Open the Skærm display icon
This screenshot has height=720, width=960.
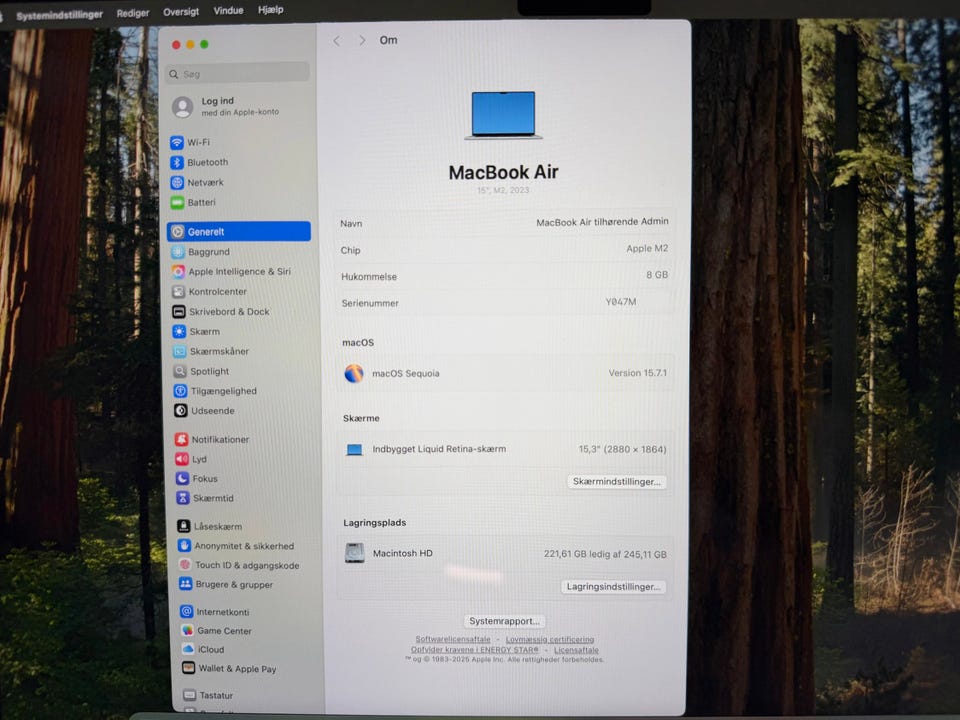[x=179, y=331]
